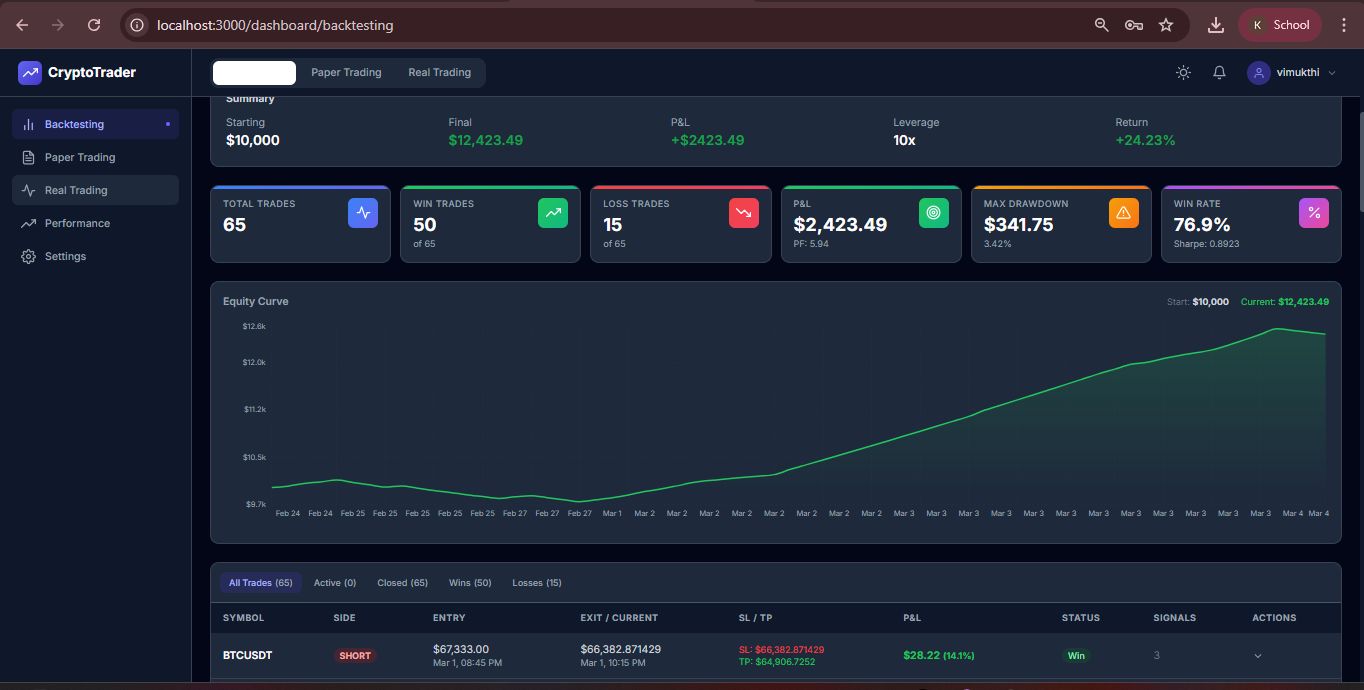This screenshot has height=690, width=1364.
Task: Go back with the browser back arrow
Action: point(22,25)
